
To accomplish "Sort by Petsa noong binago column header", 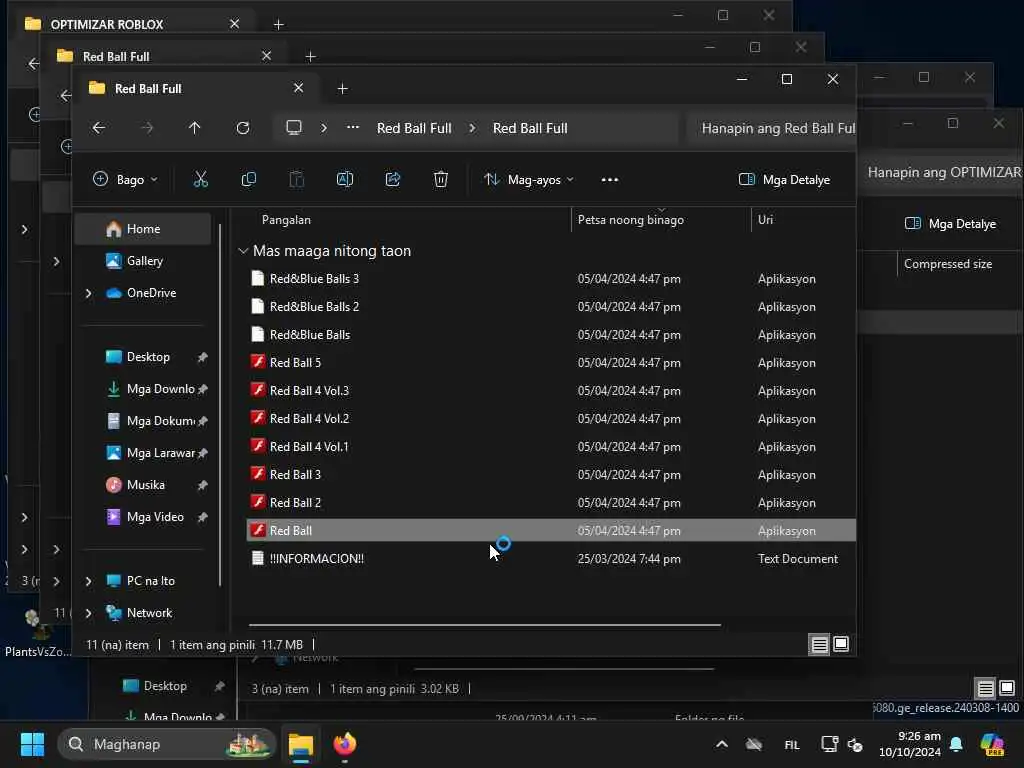I will pyautogui.click(x=631, y=220).
